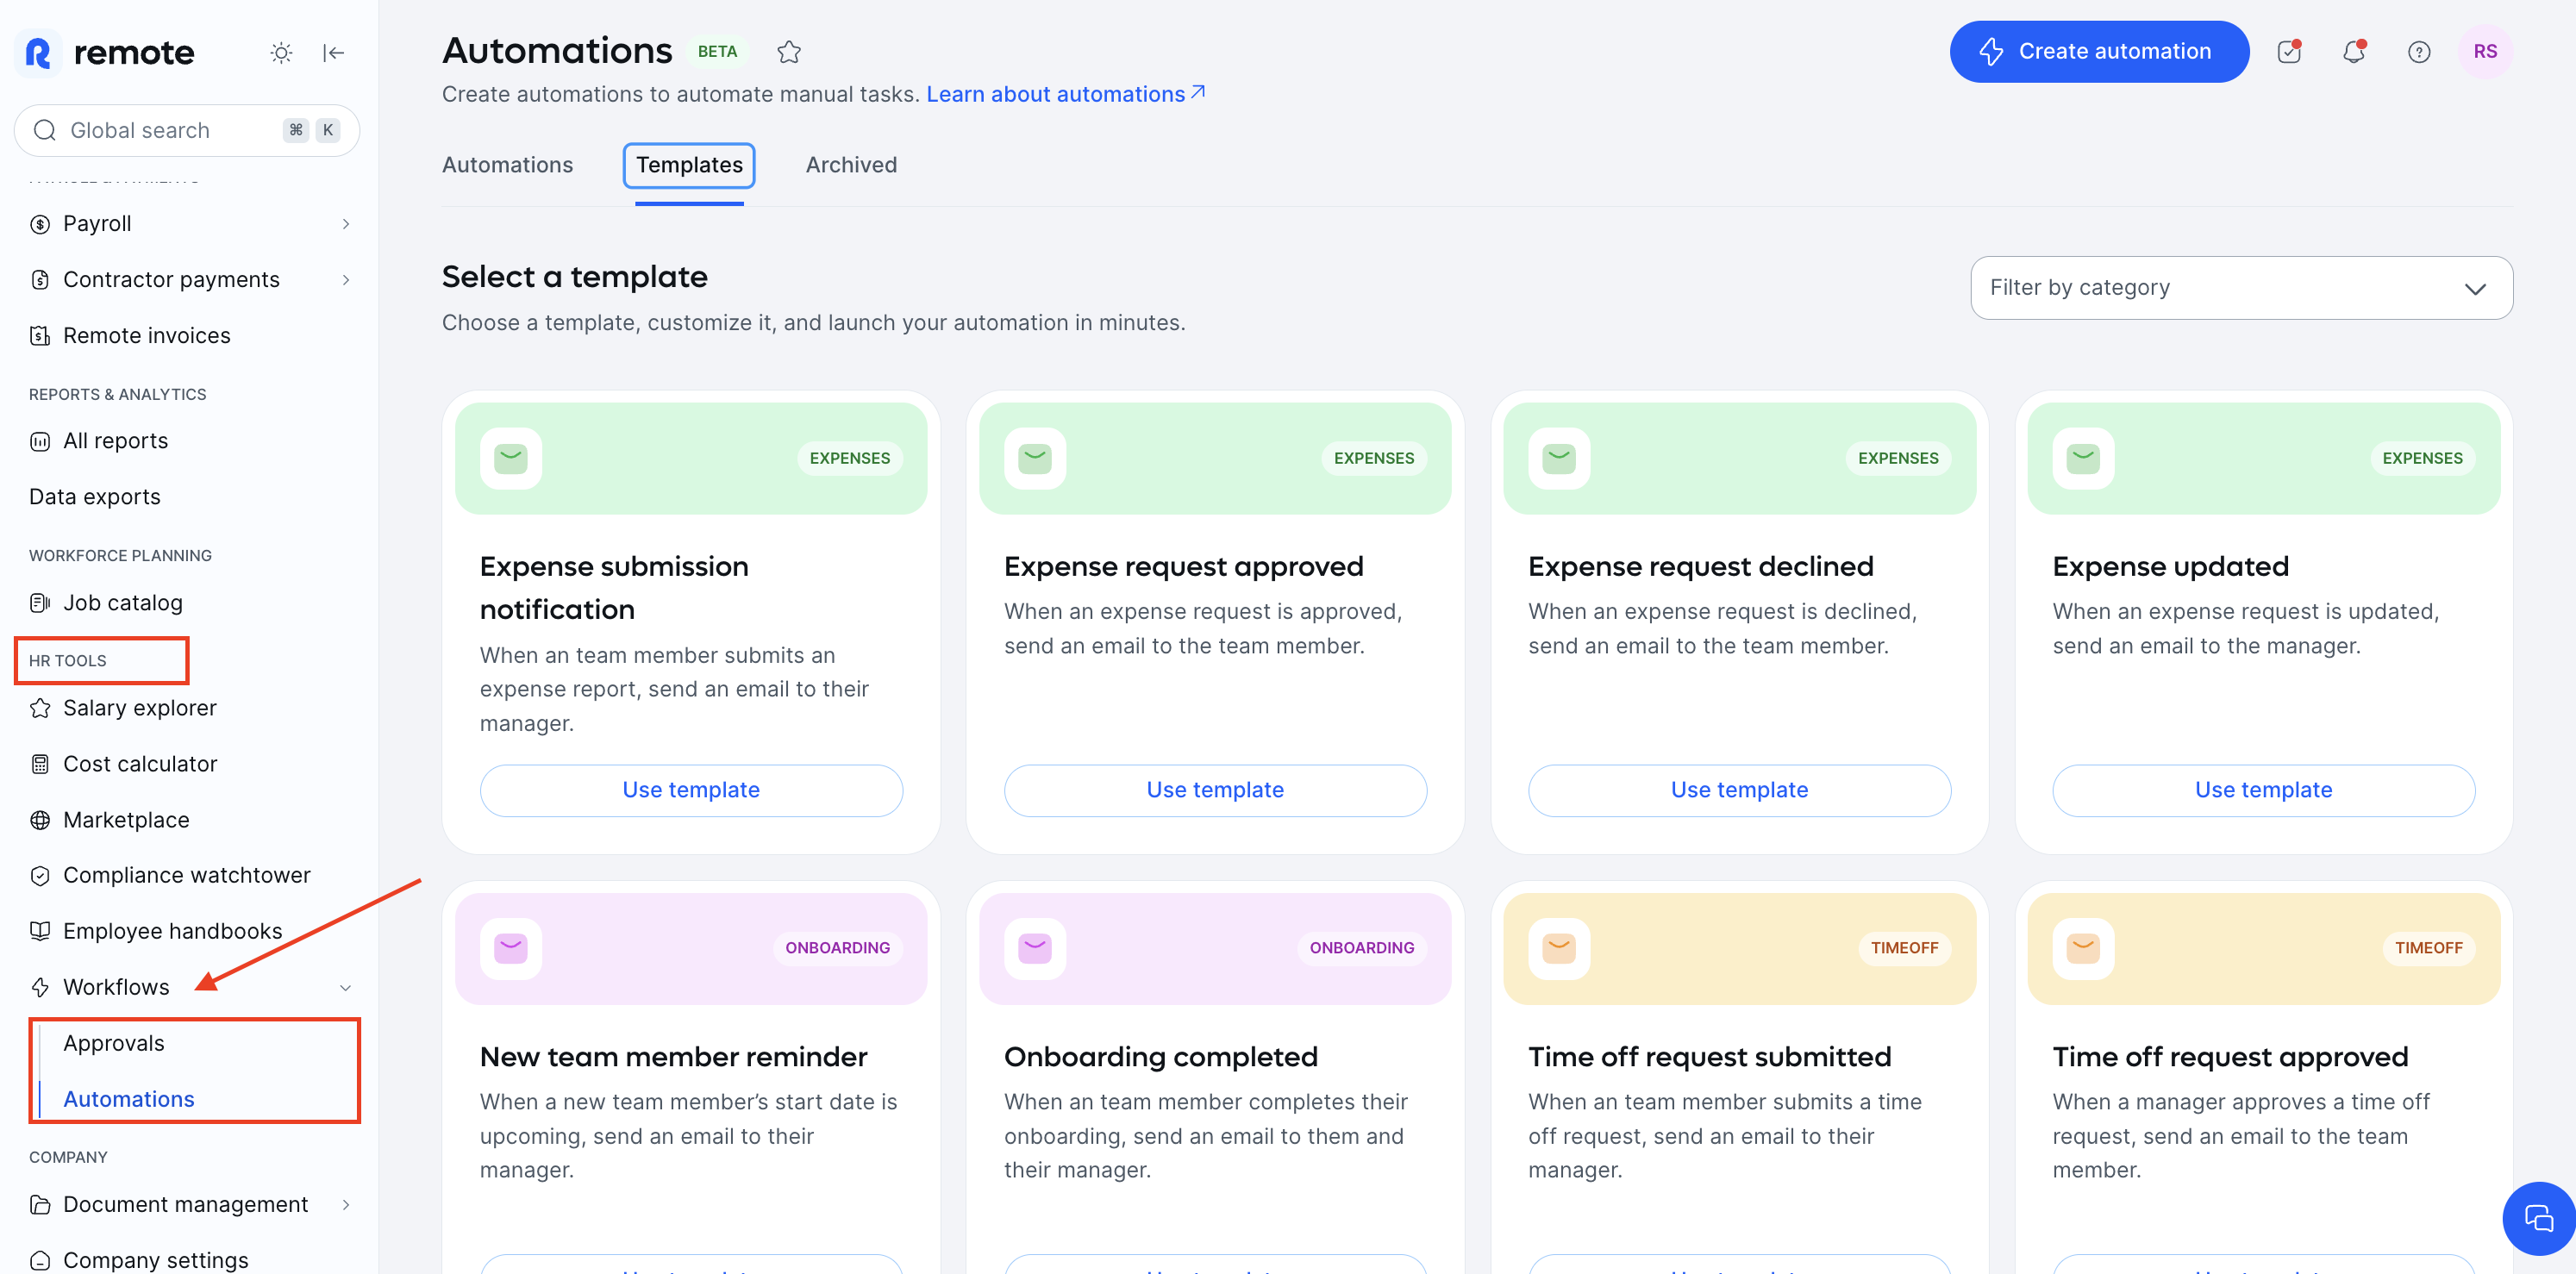
Task: Click the Expense updated card title
Action: (2170, 567)
